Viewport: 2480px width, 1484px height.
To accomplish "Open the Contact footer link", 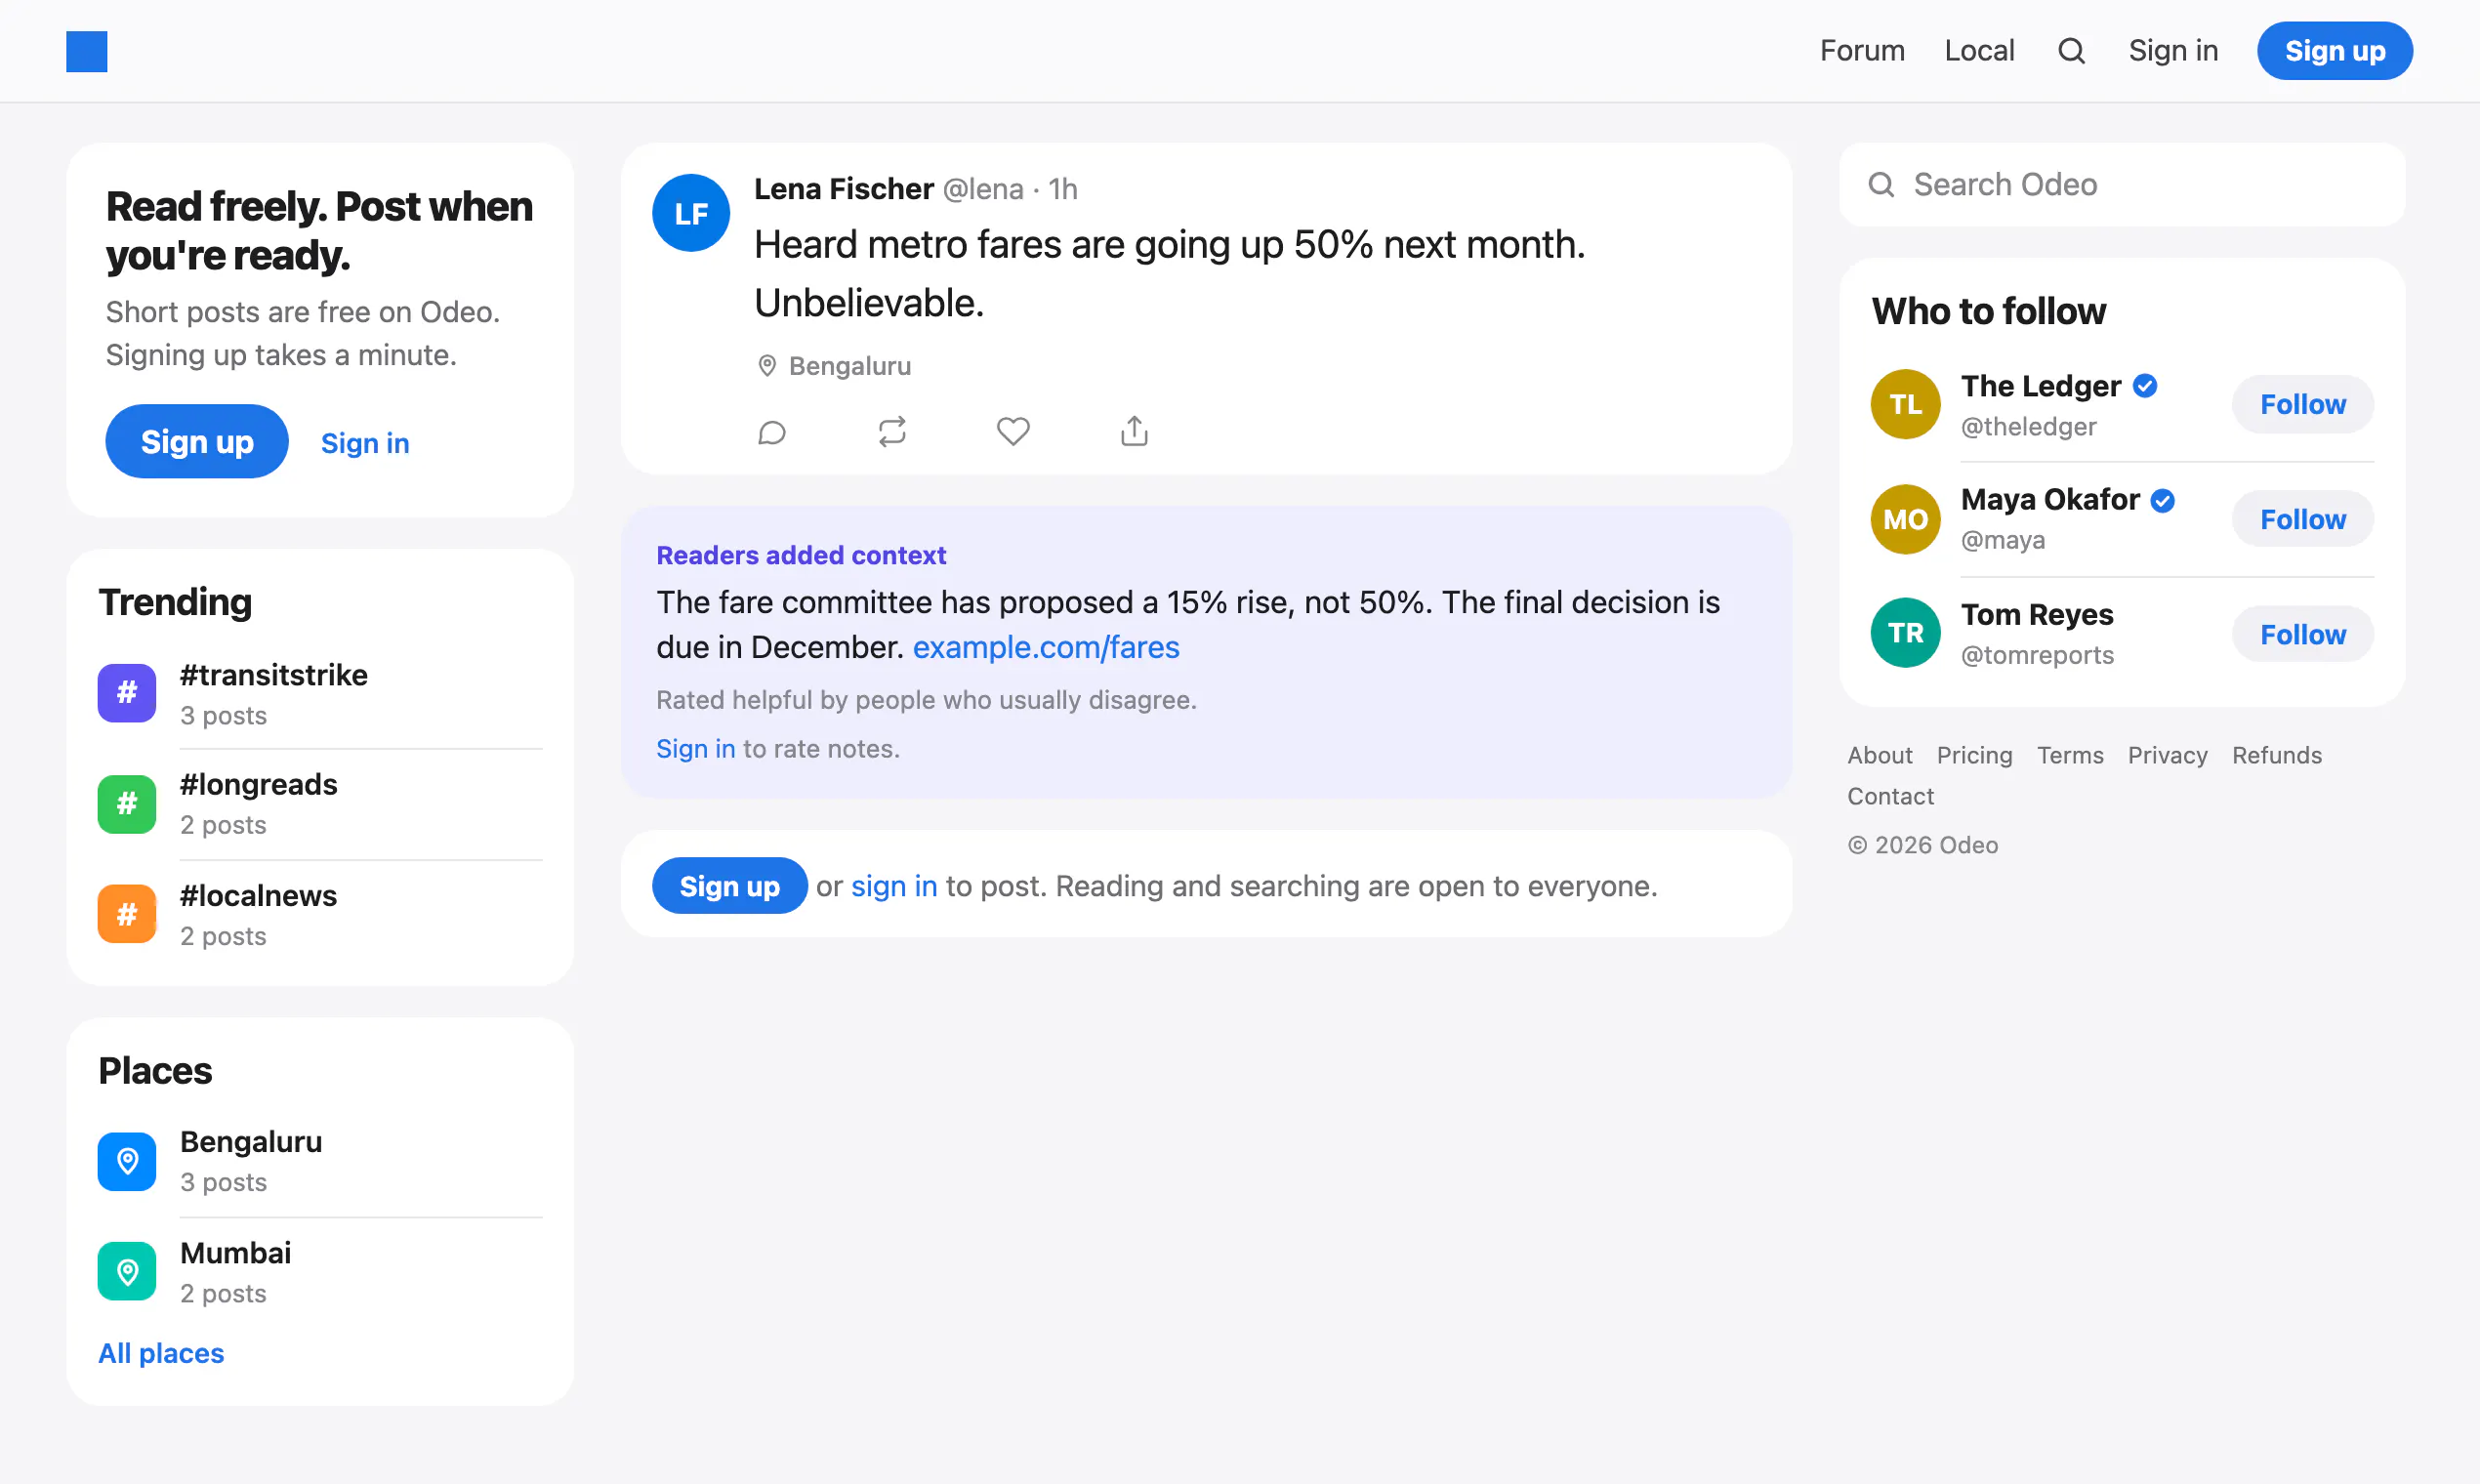I will (1890, 796).
